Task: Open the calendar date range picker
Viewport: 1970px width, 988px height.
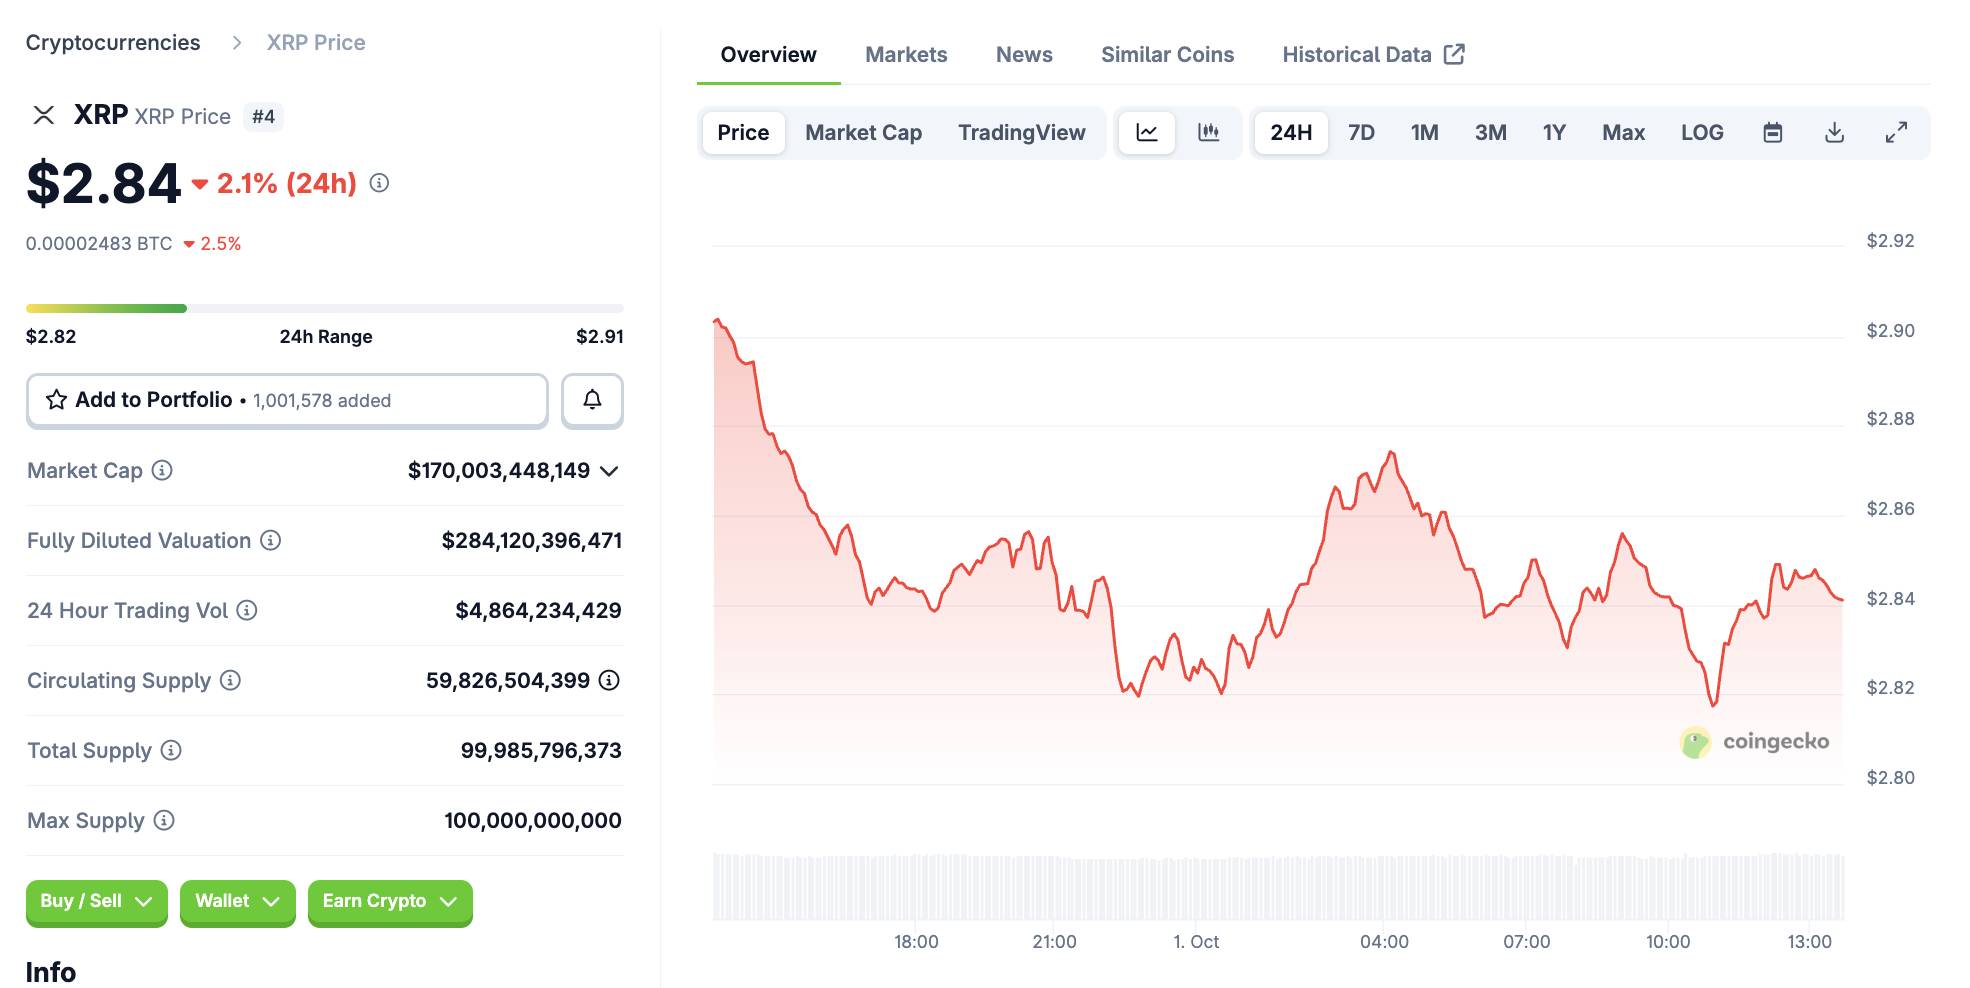Action: pos(1772,133)
